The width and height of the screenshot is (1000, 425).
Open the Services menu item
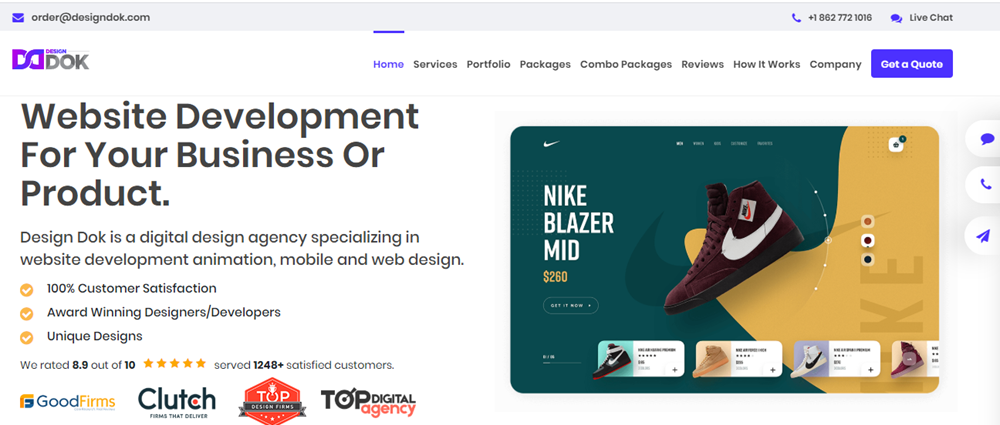[x=435, y=64]
